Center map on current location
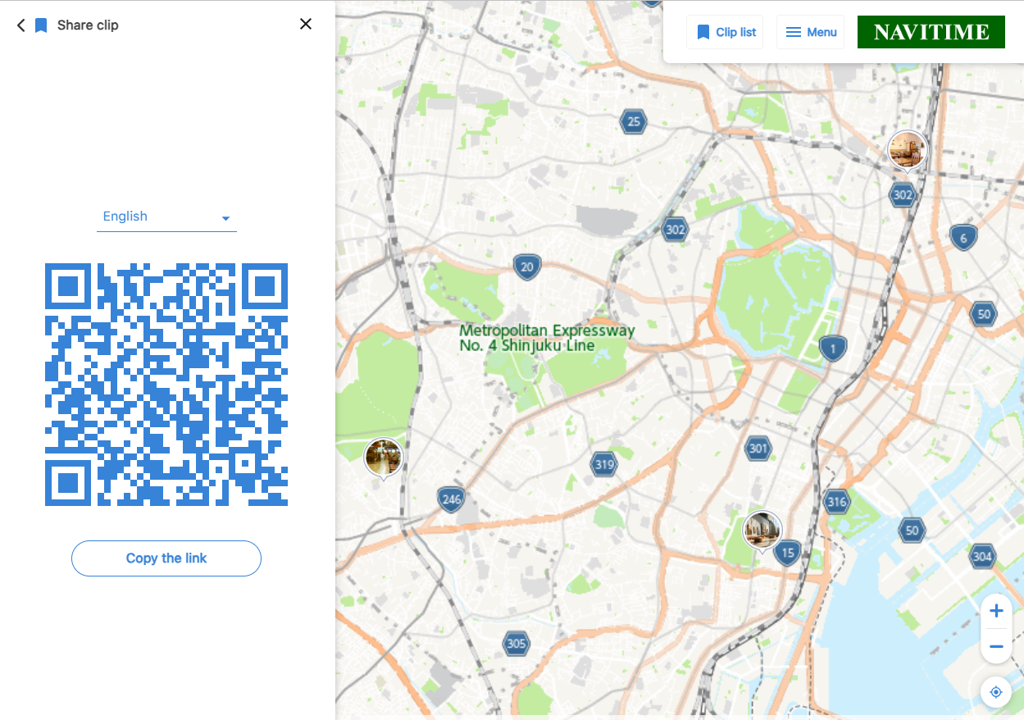 pos(996,692)
